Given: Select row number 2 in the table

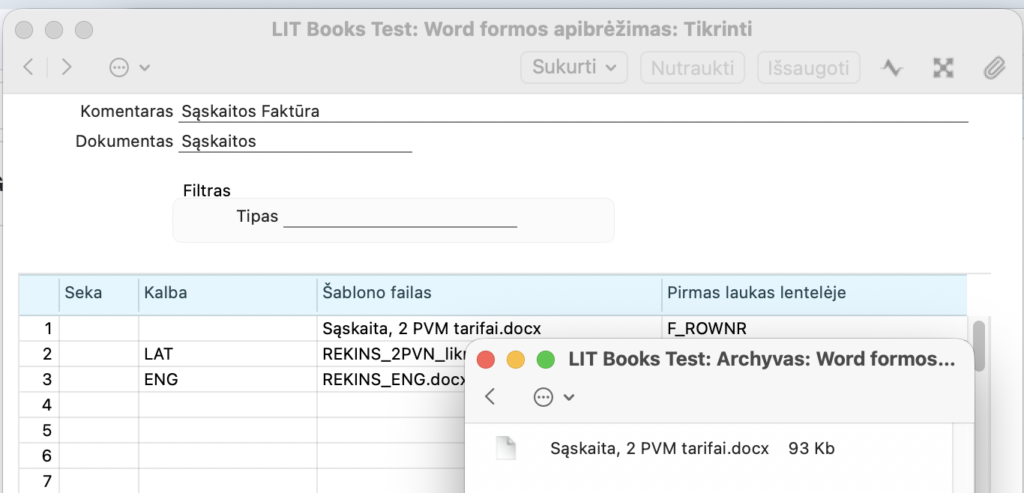Looking at the screenshot, I should point(39,355).
